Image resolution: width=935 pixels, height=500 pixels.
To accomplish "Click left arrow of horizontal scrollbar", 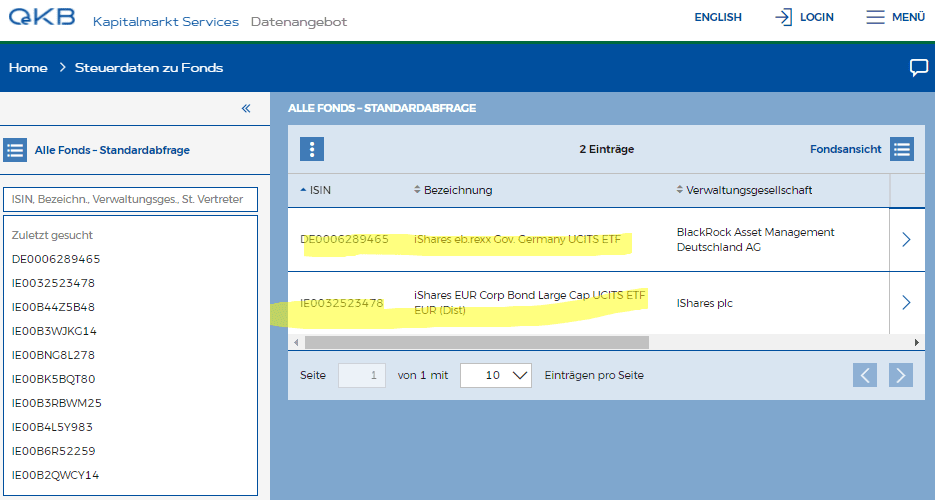I will click(x=296, y=342).
